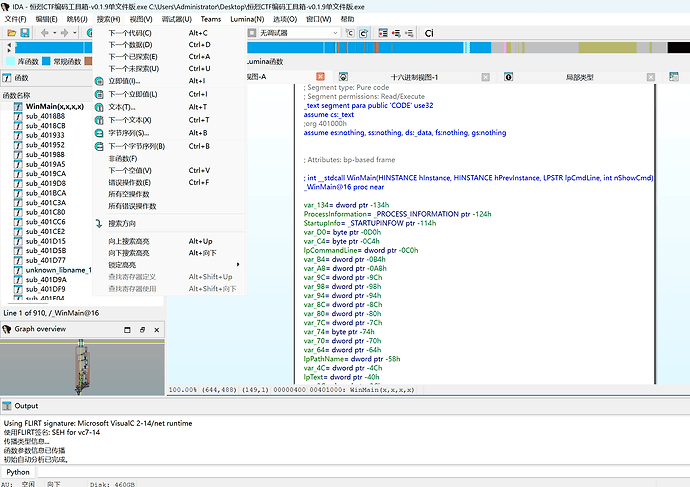Go forward with the right arrow icon
Viewport: 690px width, 487px height.
(64, 33)
